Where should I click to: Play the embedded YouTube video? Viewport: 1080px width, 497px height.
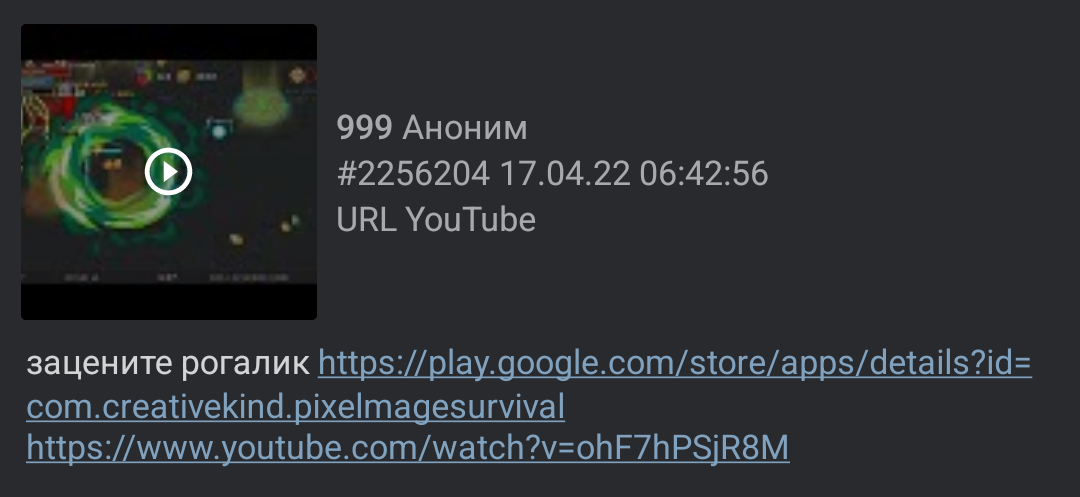(168, 171)
